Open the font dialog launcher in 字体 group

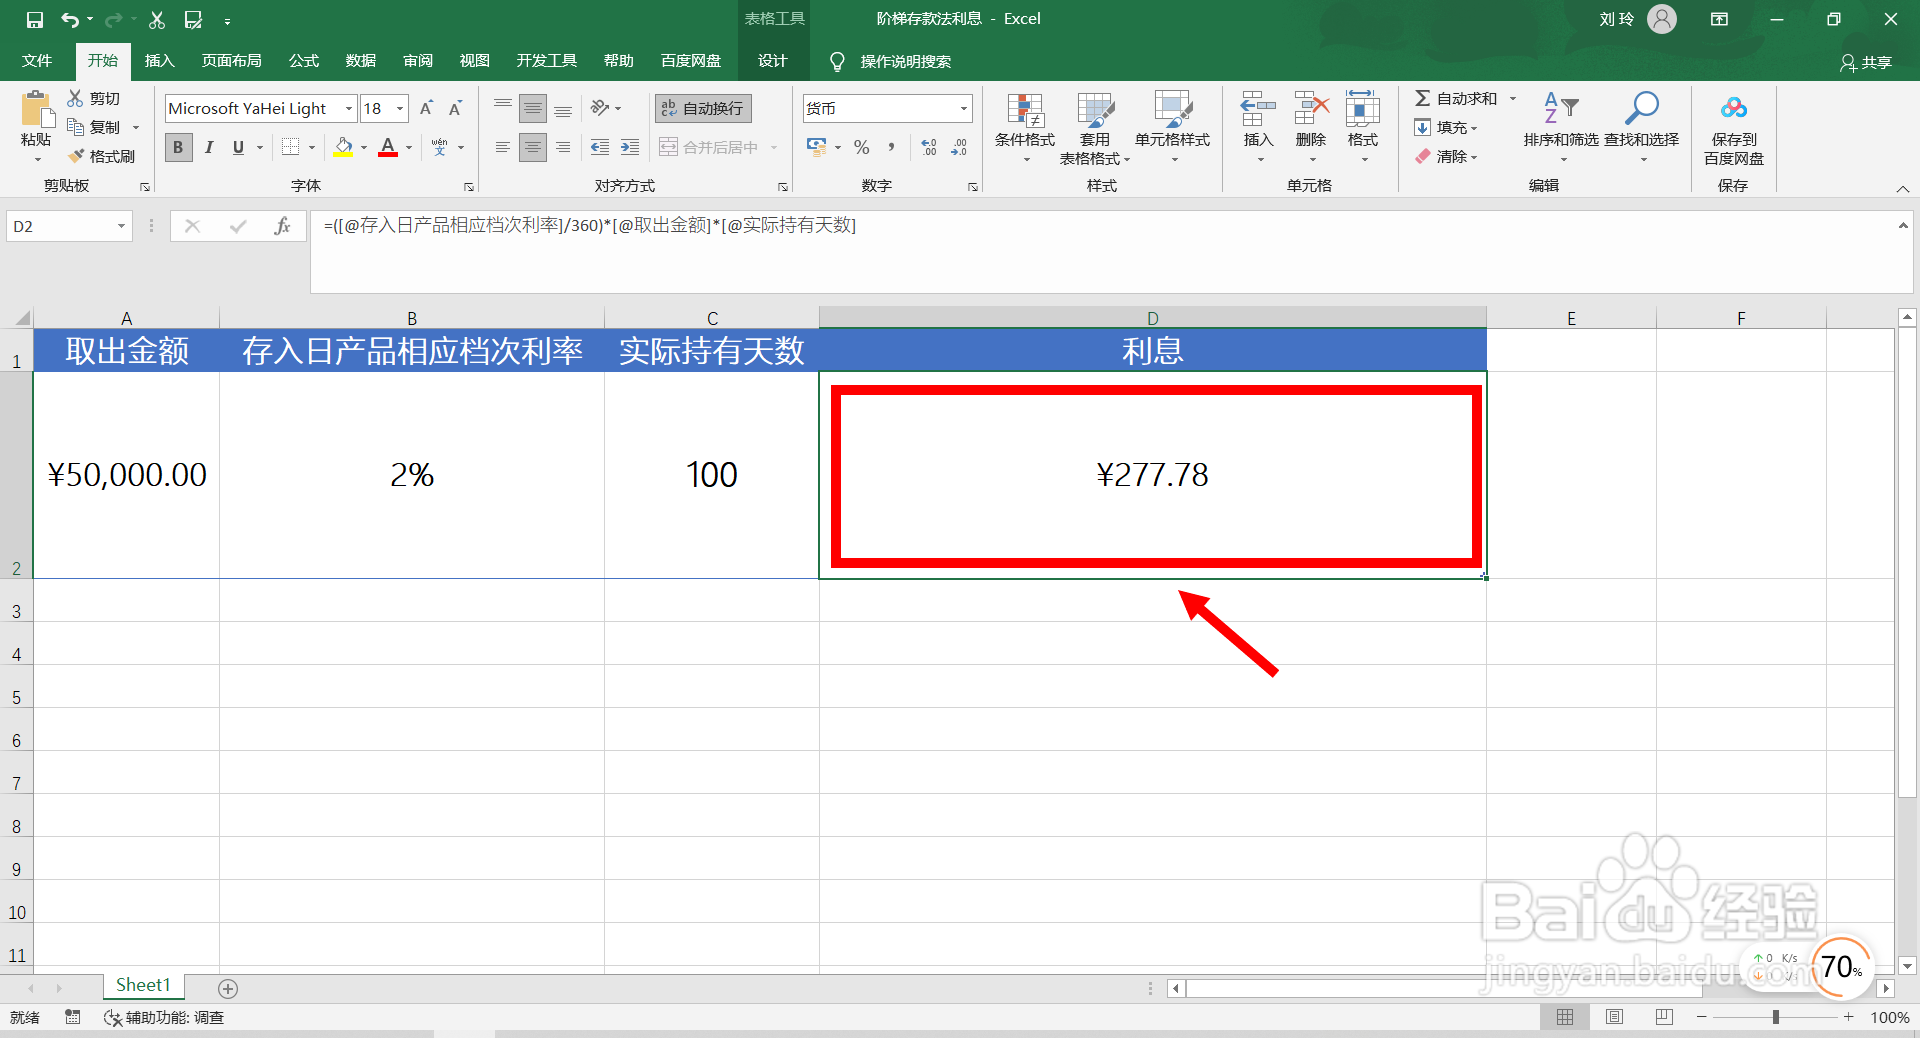pyautogui.click(x=469, y=187)
